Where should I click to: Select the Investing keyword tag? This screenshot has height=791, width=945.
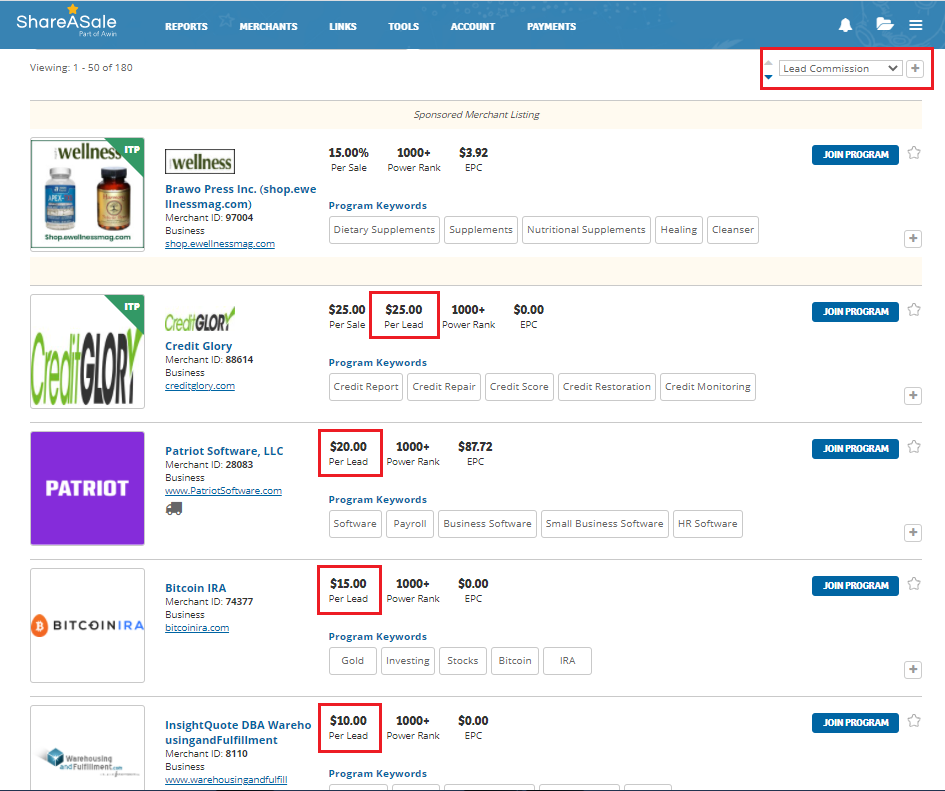click(407, 660)
